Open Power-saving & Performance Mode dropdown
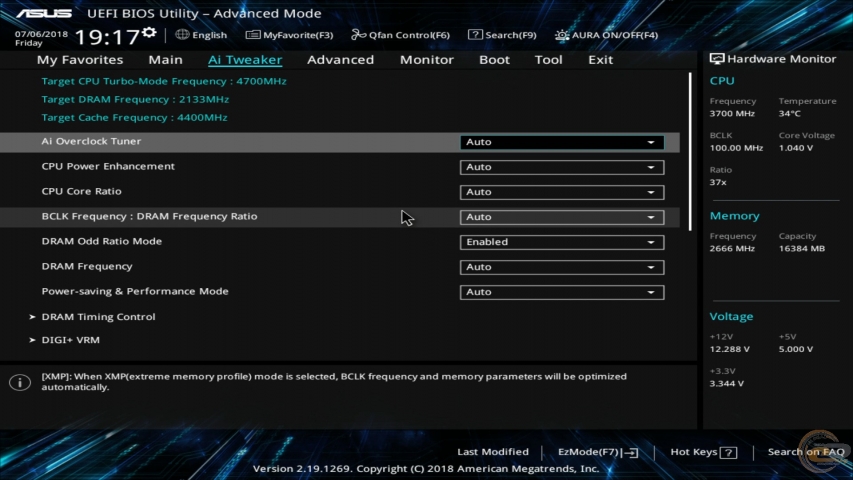The height and width of the screenshot is (480, 853). (x=562, y=292)
